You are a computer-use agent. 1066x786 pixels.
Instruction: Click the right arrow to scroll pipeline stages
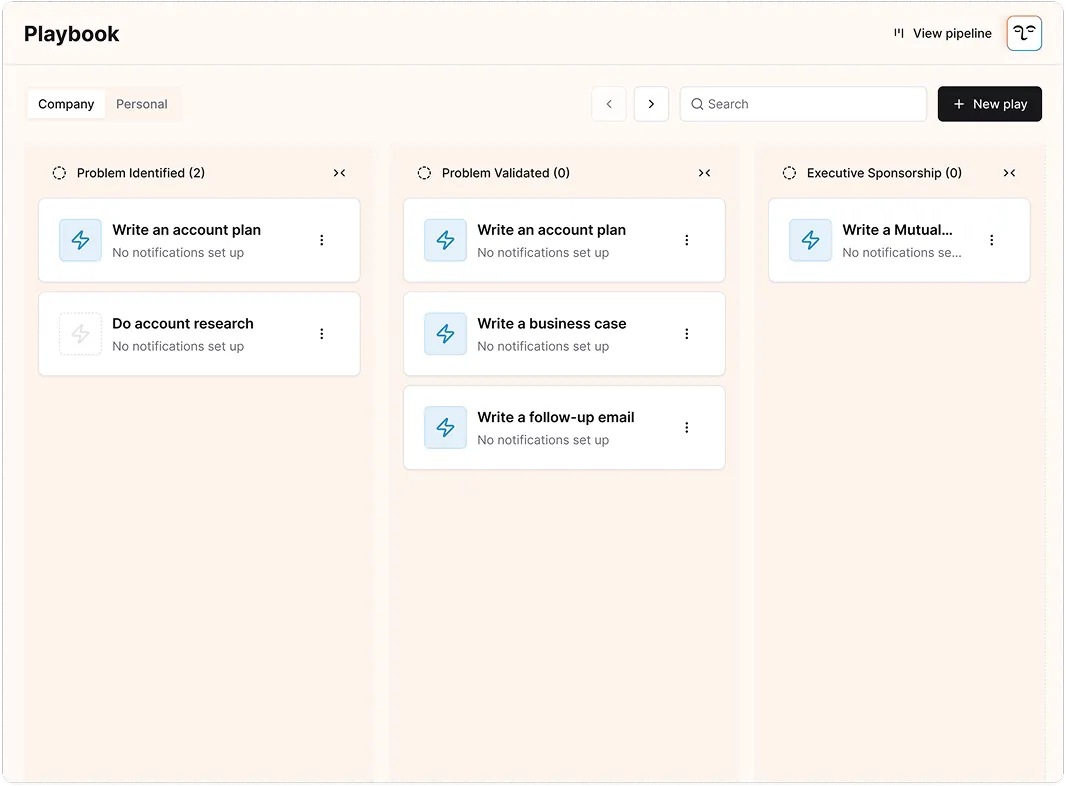651,104
